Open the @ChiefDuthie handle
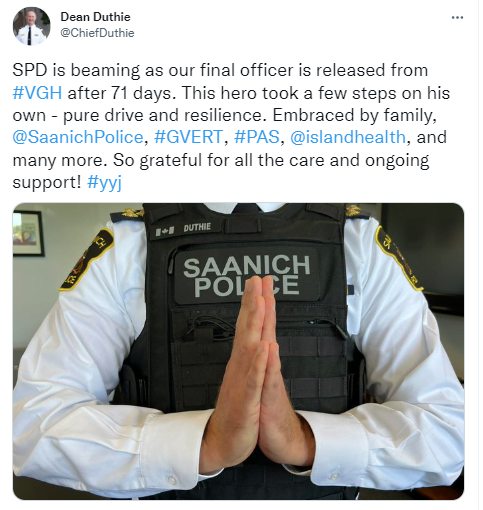This screenshot has width=483, height=510. point(97,33)
